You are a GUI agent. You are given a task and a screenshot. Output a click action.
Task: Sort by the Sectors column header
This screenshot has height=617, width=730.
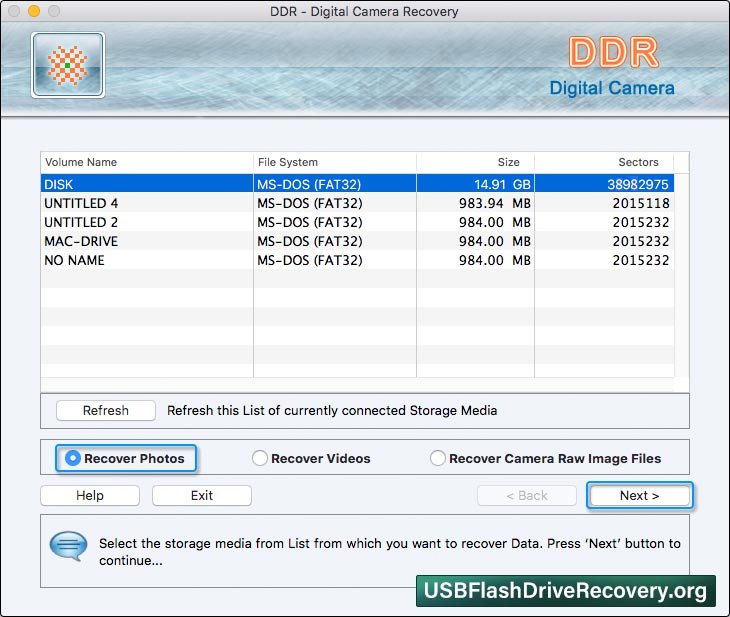604,162
